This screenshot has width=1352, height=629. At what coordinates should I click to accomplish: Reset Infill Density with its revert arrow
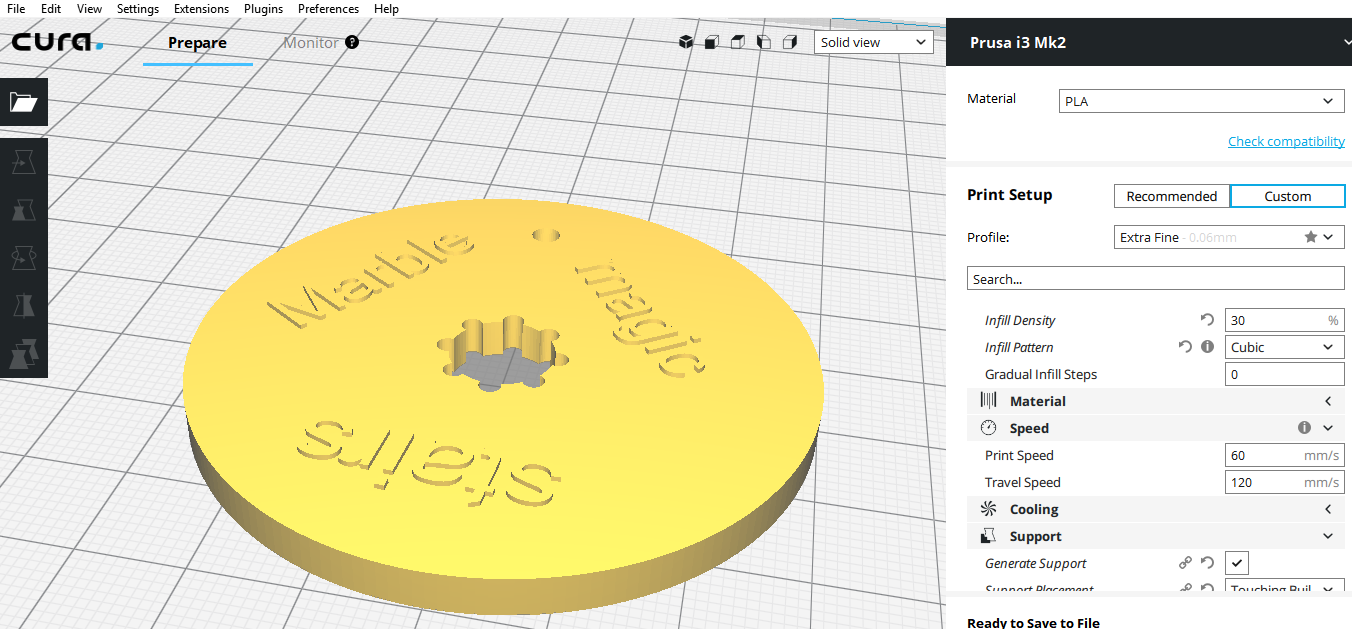pyautogui.click(x=1207, y=320)
